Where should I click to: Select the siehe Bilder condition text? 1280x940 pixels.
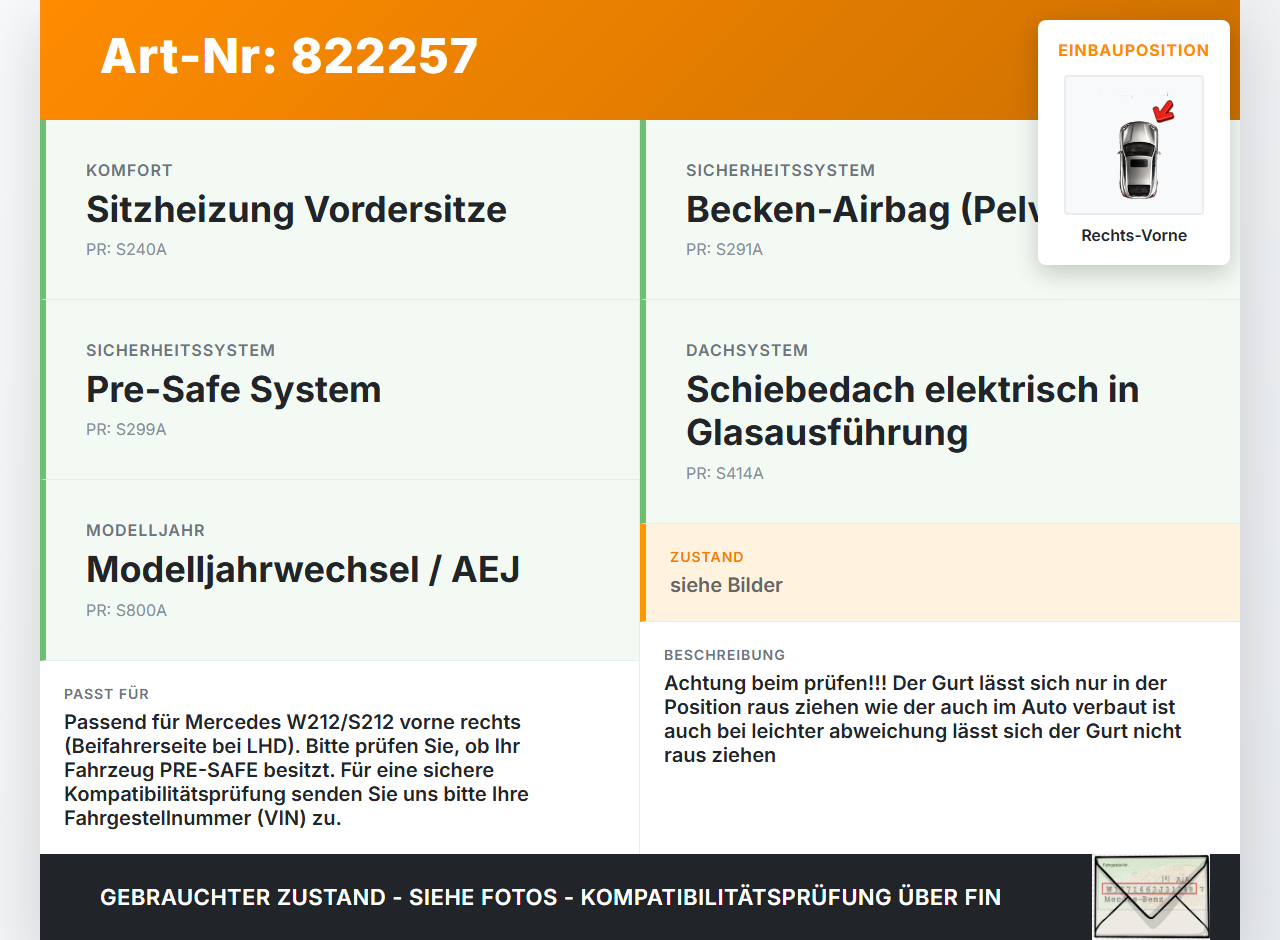pyautogui.click(x=726, y=585)
